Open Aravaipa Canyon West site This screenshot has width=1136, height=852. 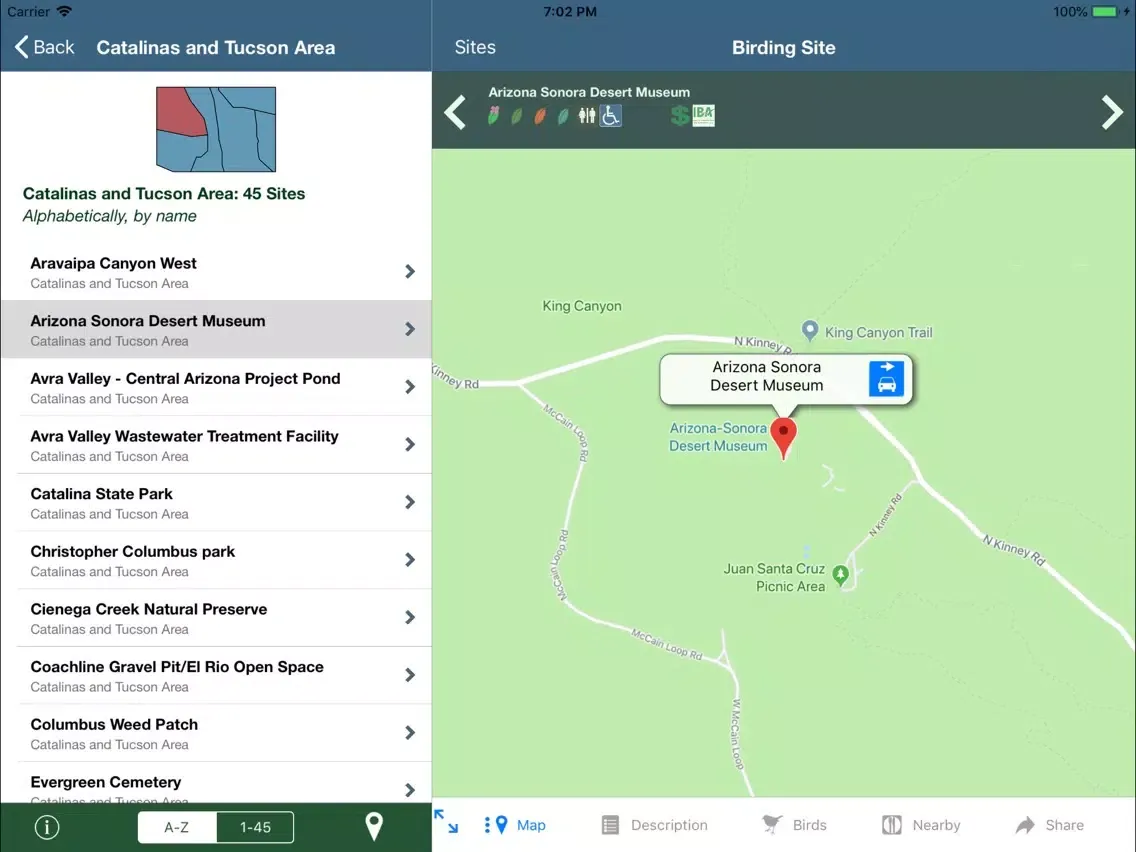coord(216,272)
